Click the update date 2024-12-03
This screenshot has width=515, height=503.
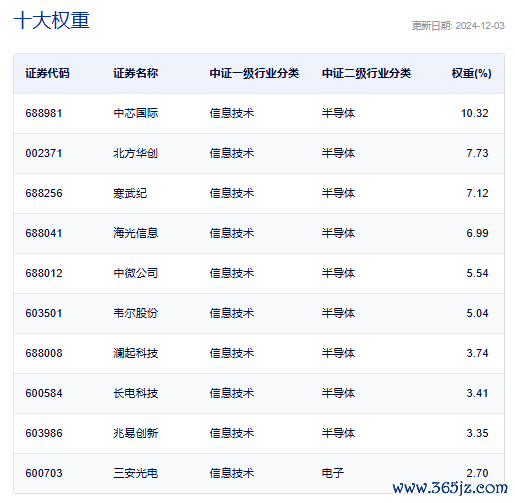(x=480, y=26)
